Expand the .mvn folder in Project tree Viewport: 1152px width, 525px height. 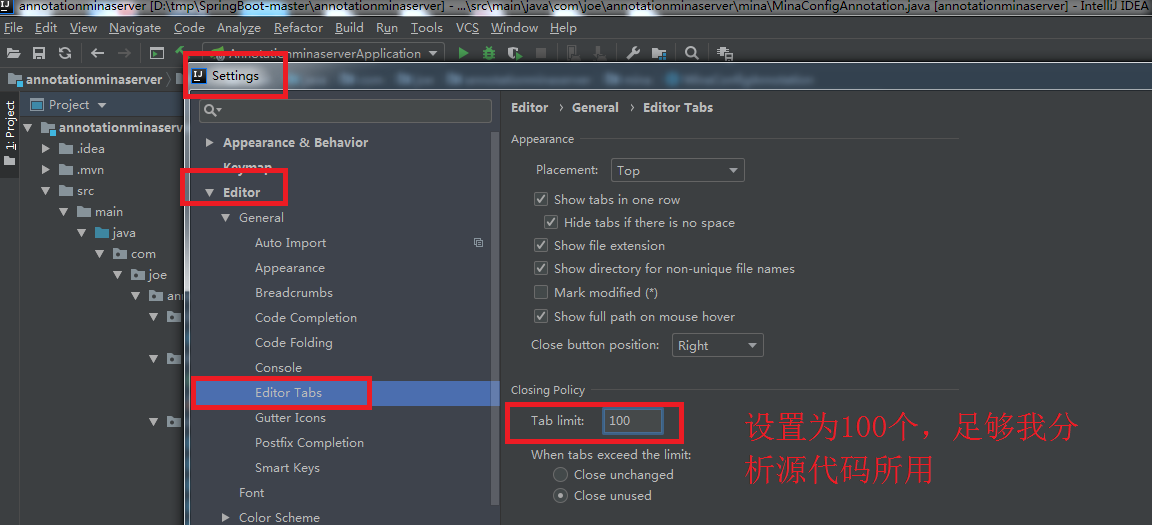[x=46, y=170]
